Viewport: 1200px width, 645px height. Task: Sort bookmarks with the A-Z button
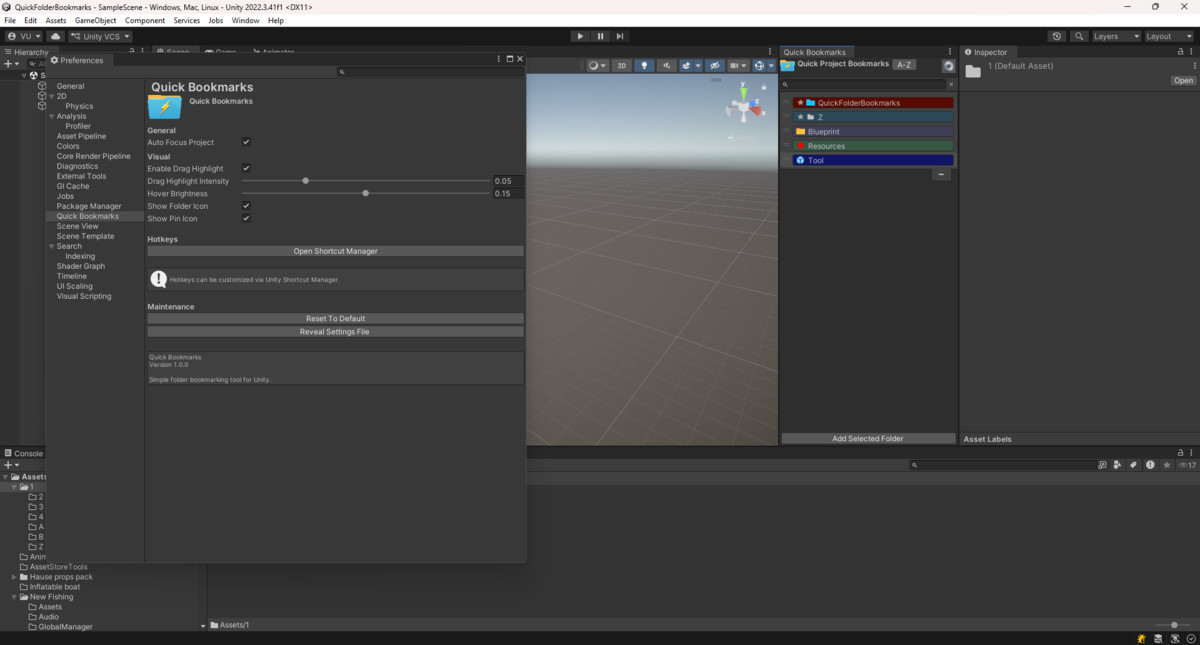[x=904, y=64]
